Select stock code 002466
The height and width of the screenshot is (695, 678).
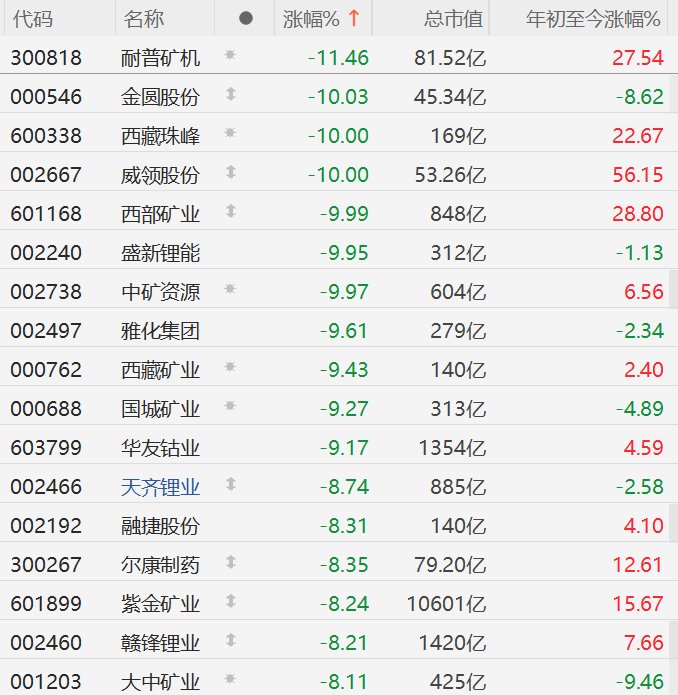(x=46, y=487)
